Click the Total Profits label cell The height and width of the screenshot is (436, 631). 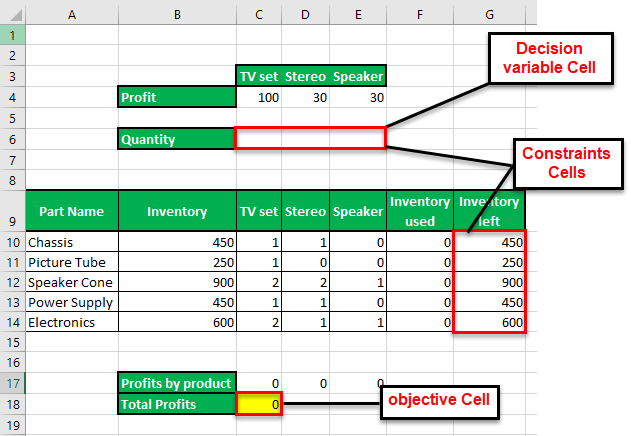tap(177, 404)
